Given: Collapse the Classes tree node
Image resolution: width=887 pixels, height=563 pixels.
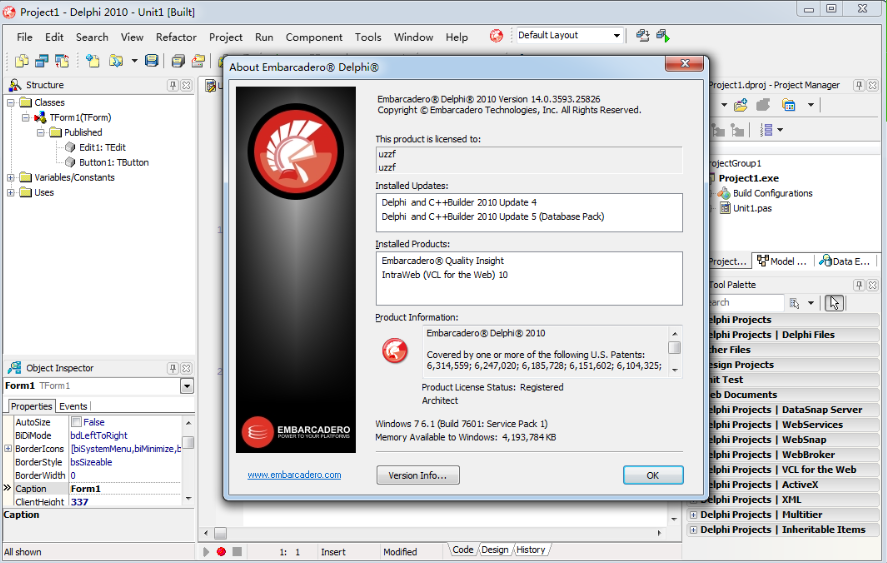Looking at the screenshot, I should point(11,102).
